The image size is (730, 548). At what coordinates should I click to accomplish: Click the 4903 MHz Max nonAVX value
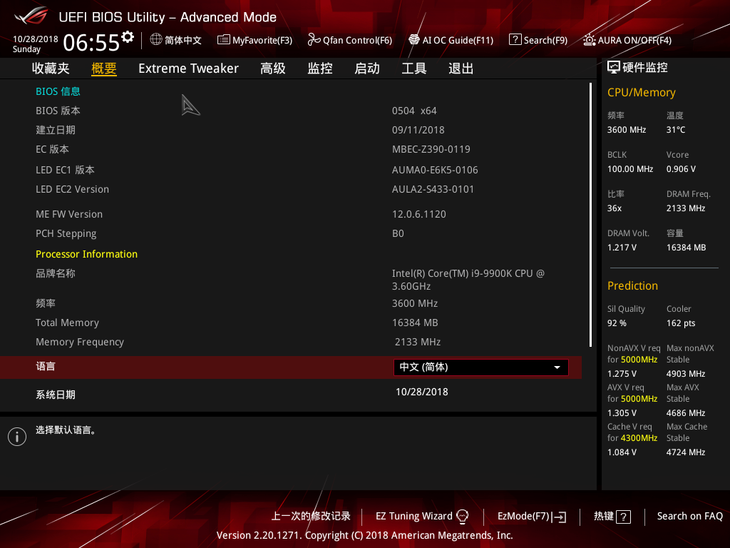tap(685, 374)
